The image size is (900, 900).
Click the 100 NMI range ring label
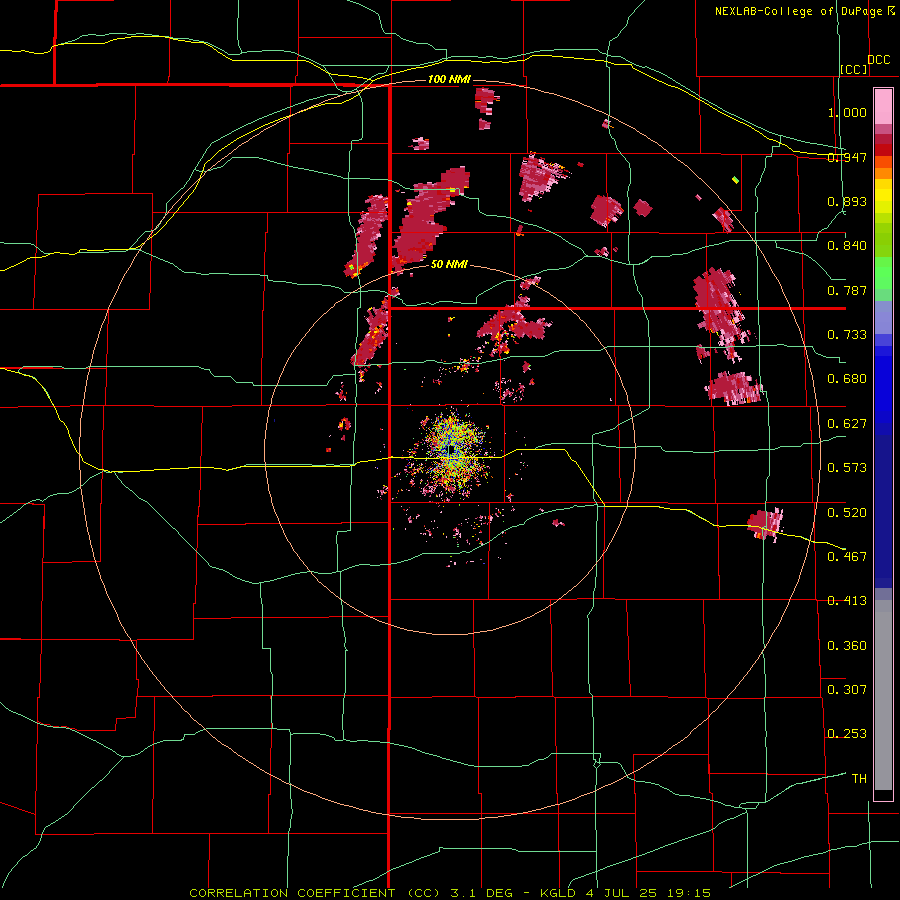[449, 79]
